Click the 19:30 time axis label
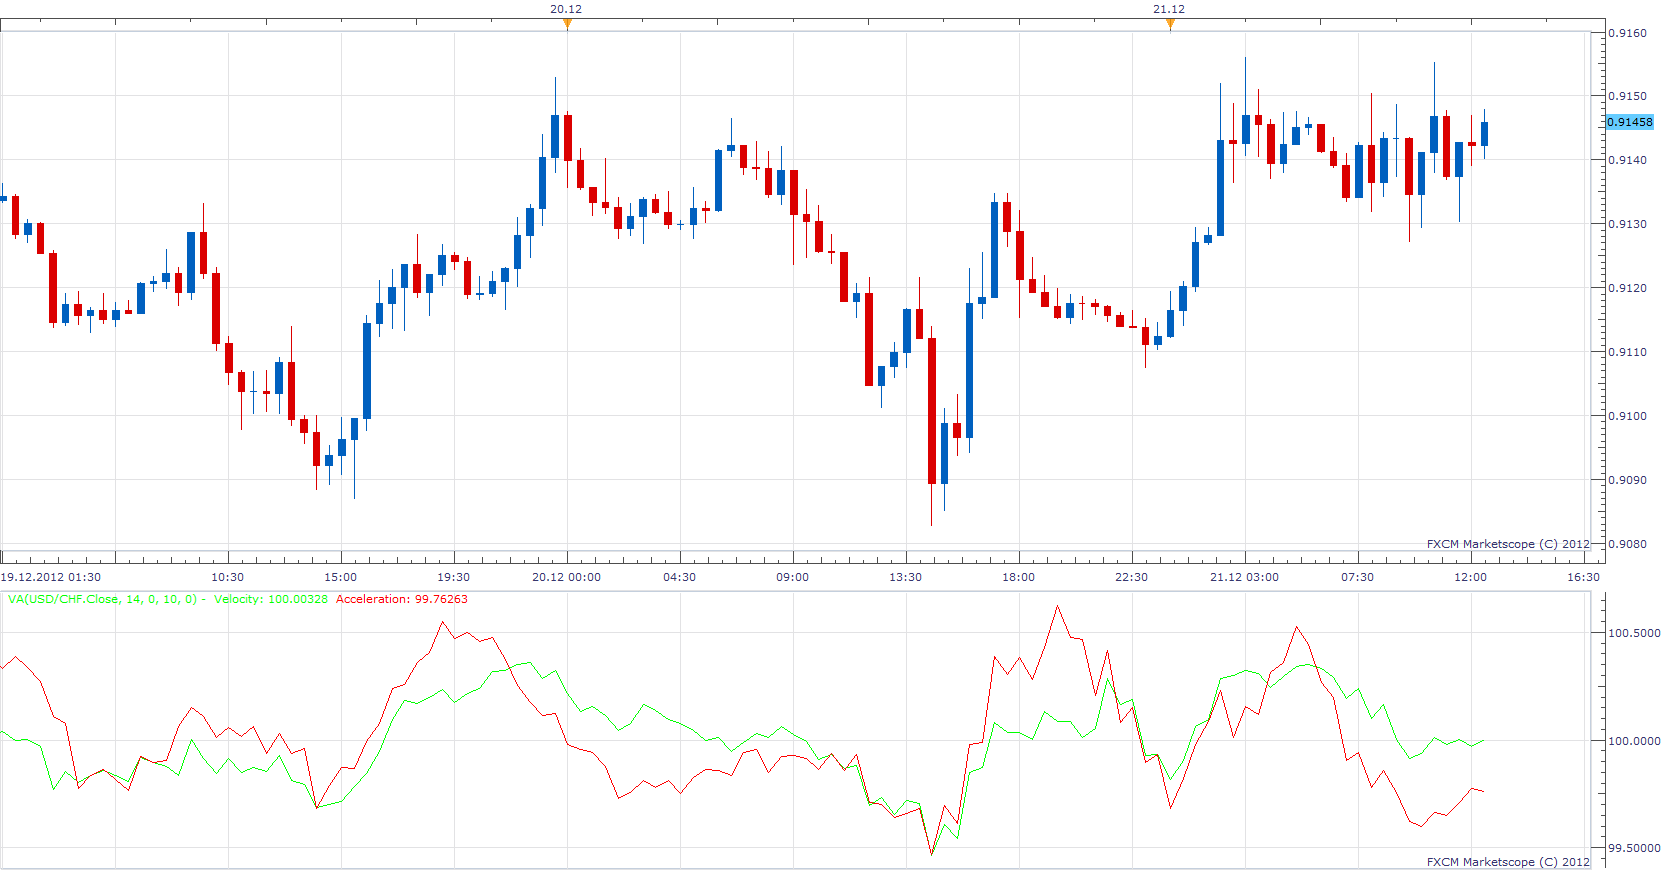Viewport: 1663px width, 870px height. tap(454, 577)
